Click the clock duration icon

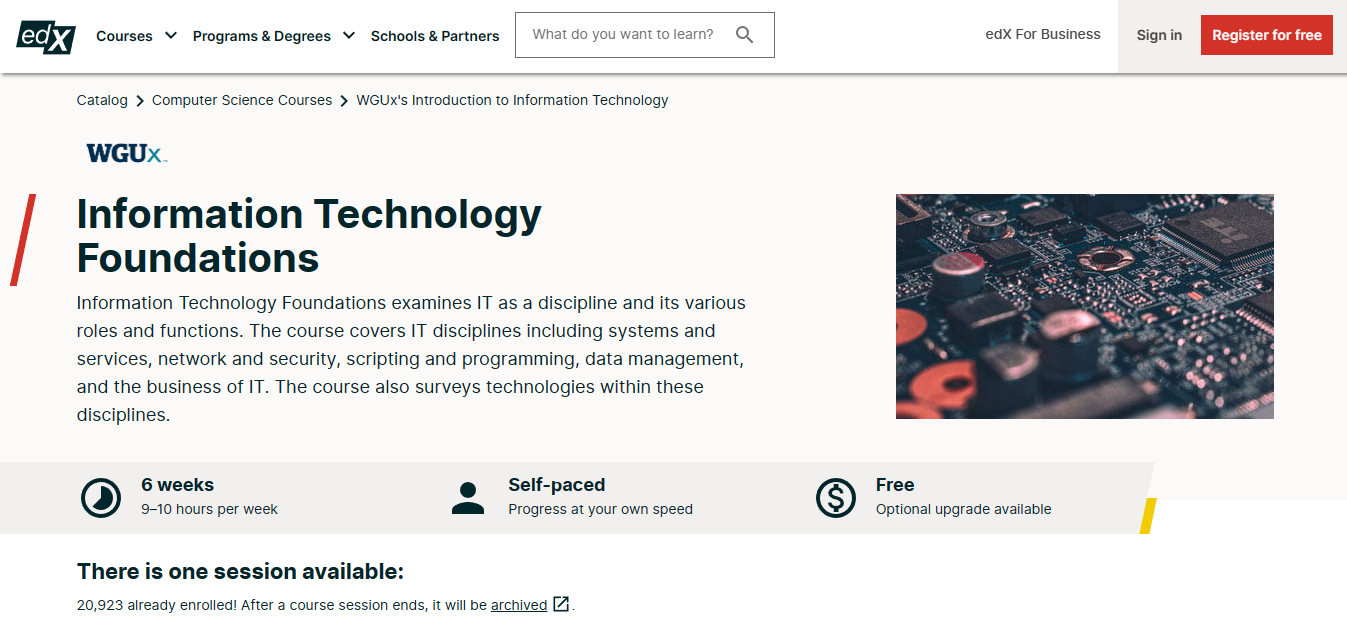[100, 497]
